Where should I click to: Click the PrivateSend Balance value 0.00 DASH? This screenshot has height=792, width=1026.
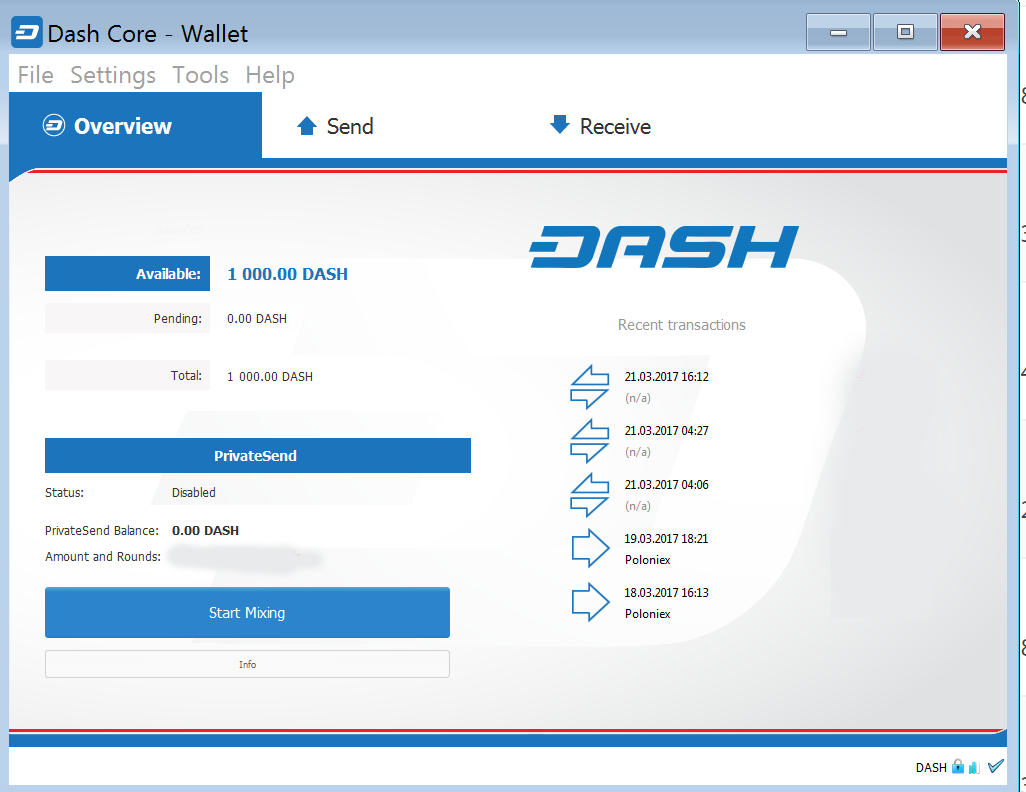coord(205,530)
